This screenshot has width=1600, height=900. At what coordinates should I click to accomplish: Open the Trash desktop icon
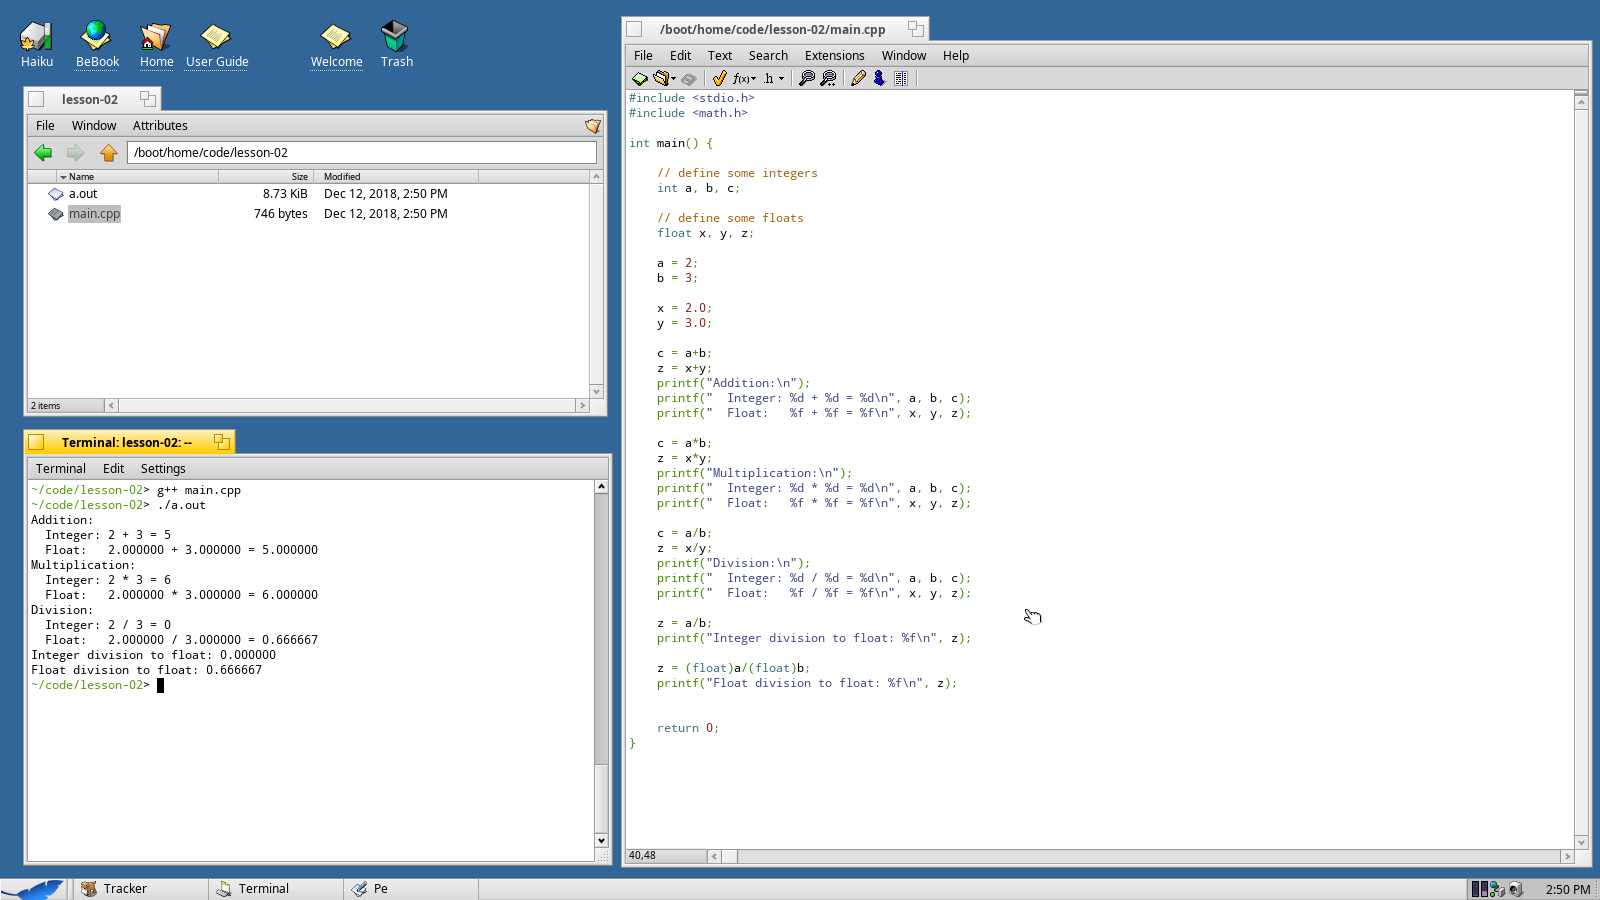(396, 45)
